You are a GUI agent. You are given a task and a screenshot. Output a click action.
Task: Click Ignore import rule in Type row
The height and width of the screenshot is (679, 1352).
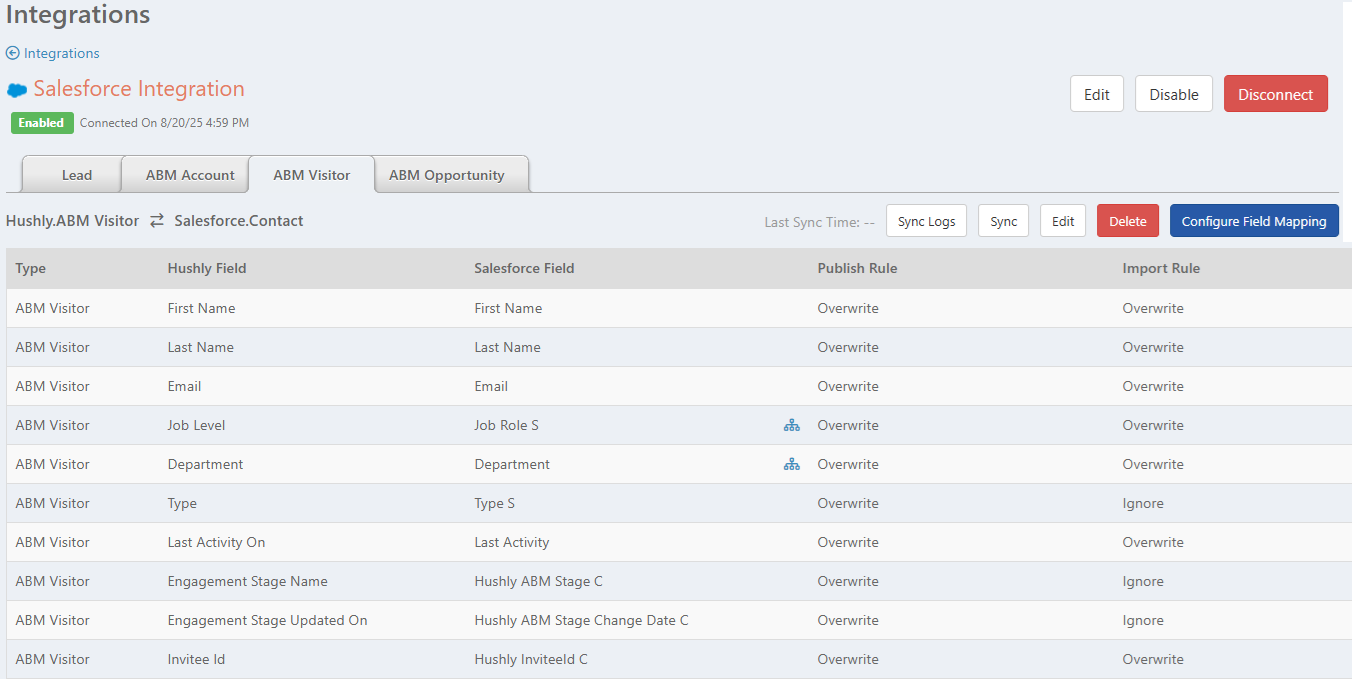1143,503
